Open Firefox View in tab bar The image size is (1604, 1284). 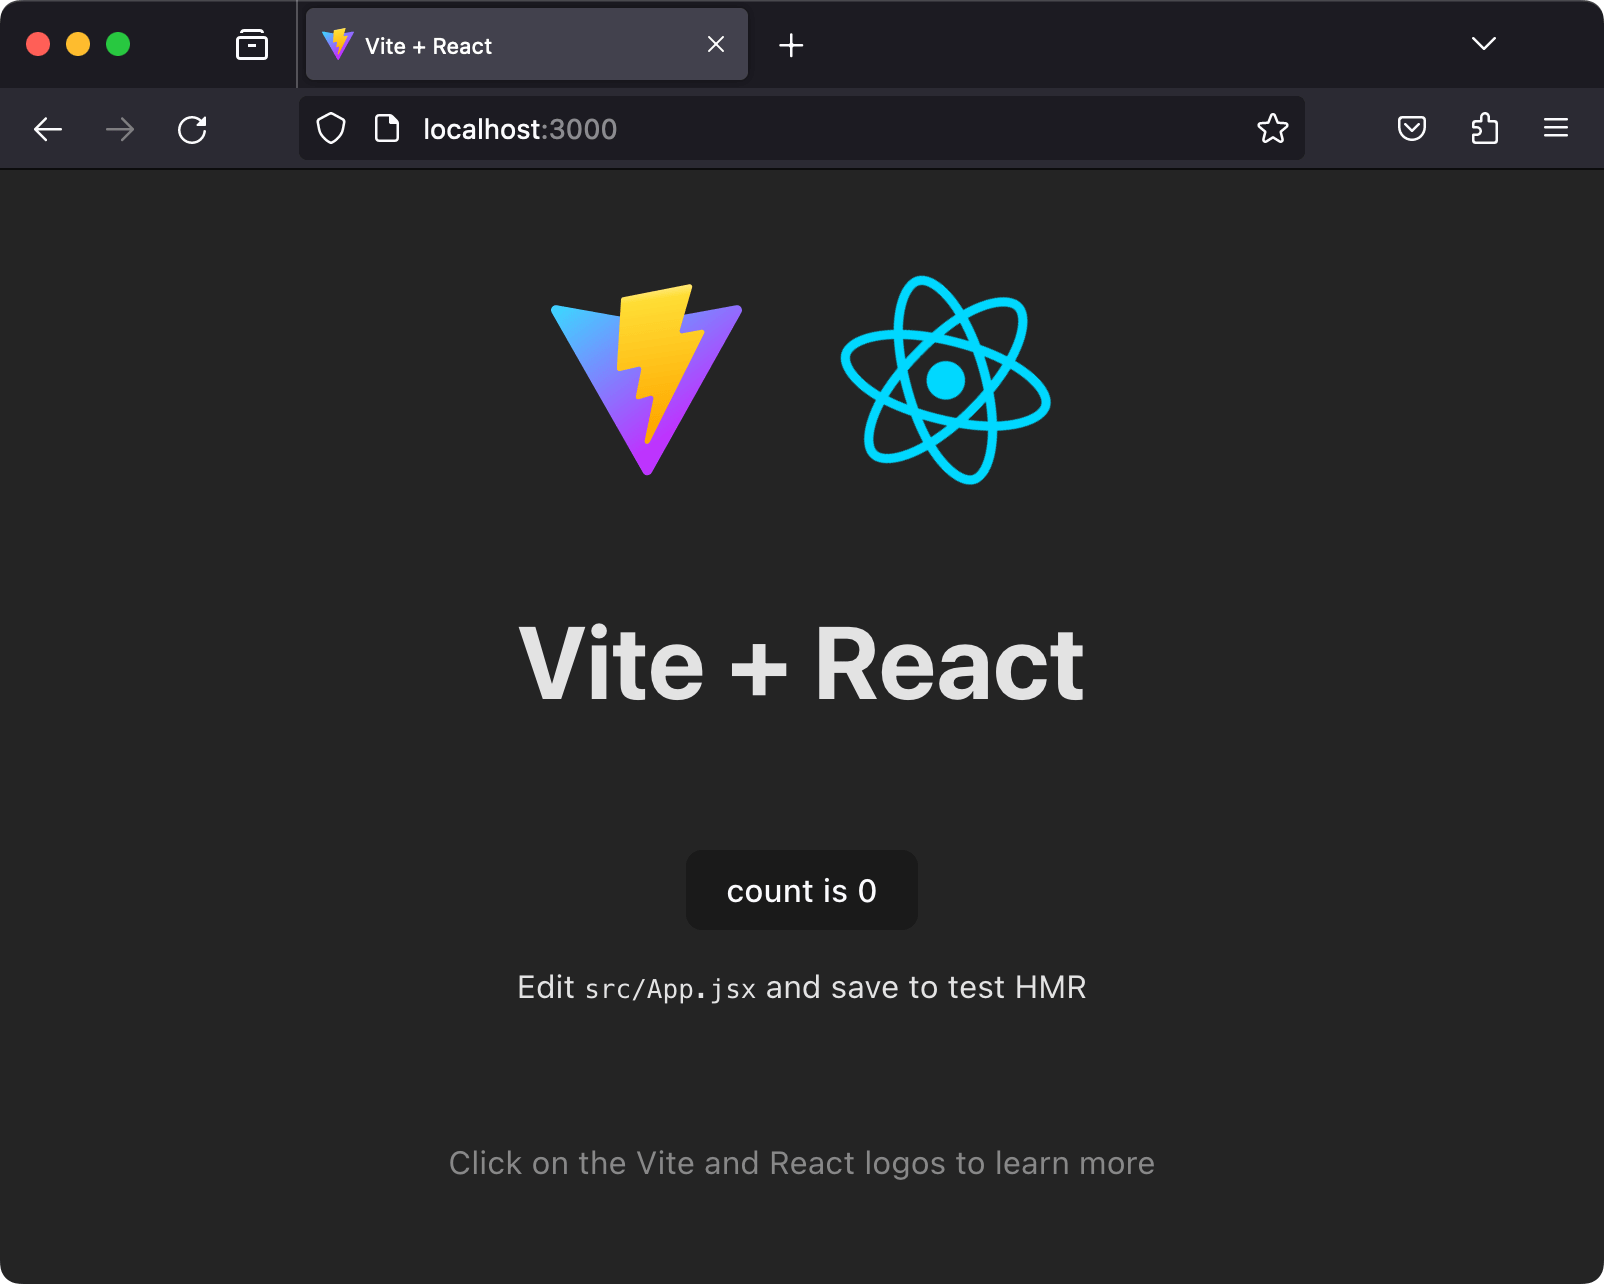(252, 44)
